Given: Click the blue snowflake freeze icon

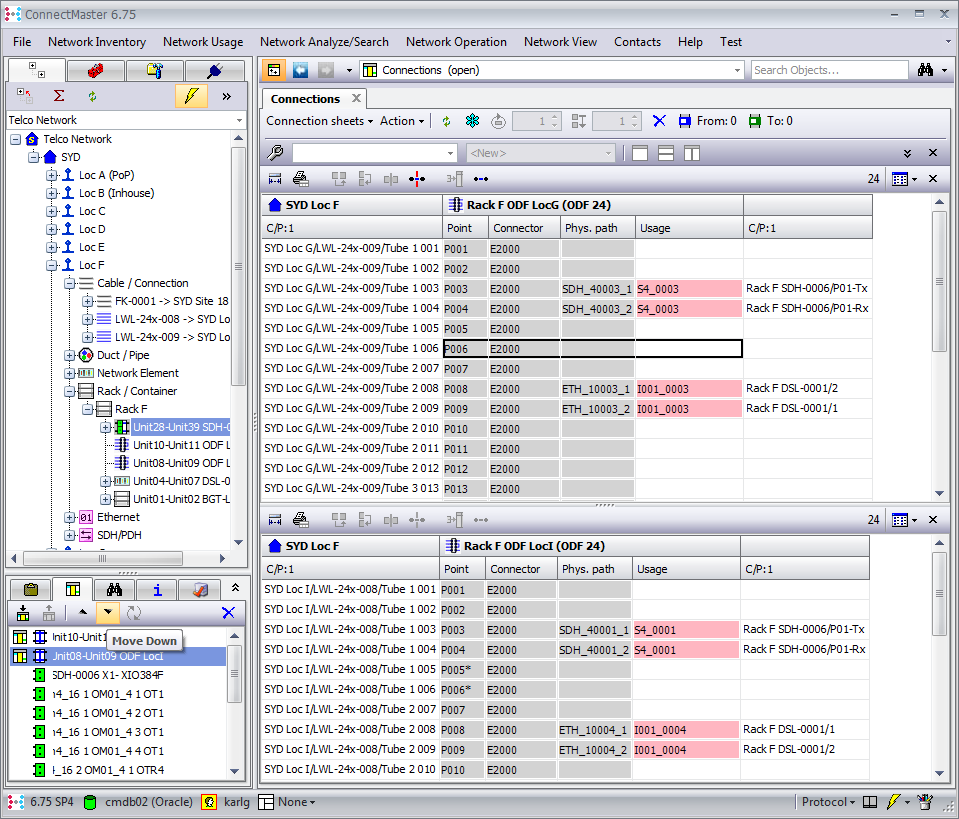Looking at the screenshot, I should click(472, 121).
